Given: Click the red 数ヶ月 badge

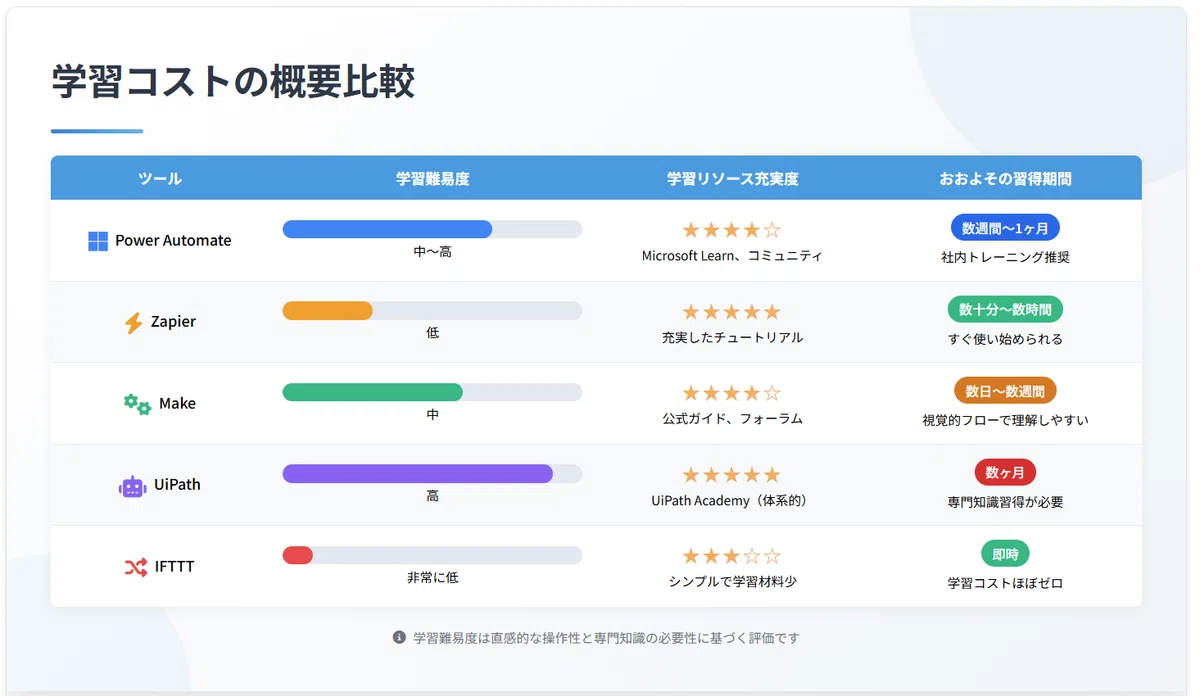Looking at the screenshot, I should tap(1005, 472).
